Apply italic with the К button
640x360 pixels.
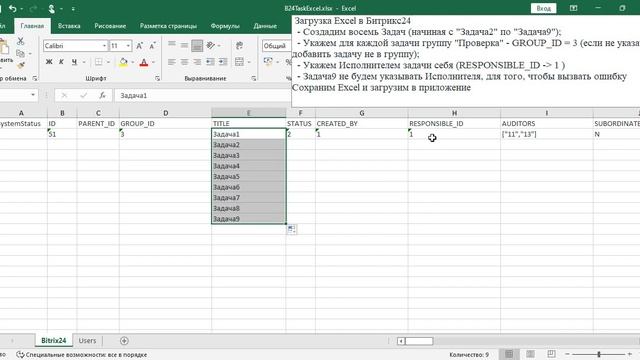click(61, 62)
